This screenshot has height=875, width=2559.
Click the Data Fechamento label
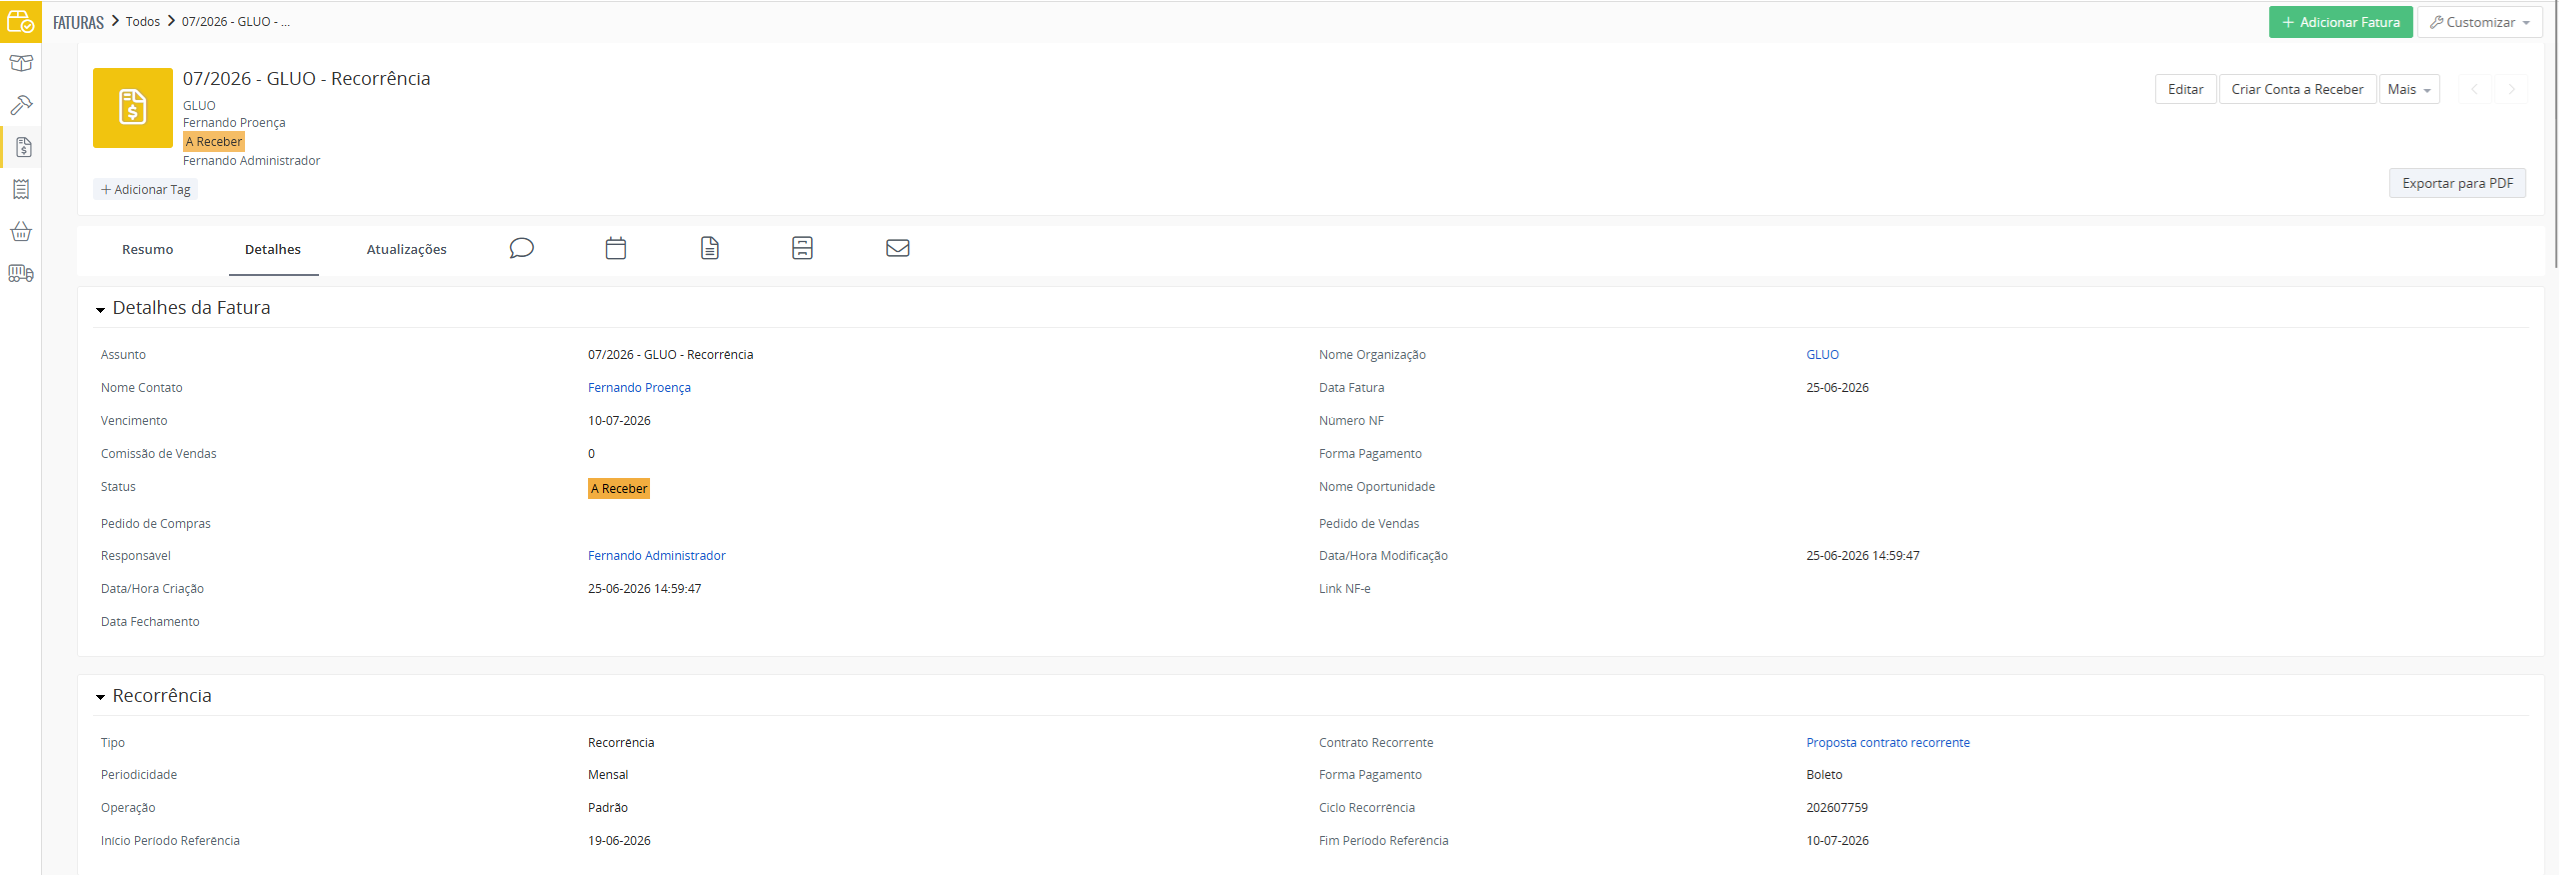150,622
